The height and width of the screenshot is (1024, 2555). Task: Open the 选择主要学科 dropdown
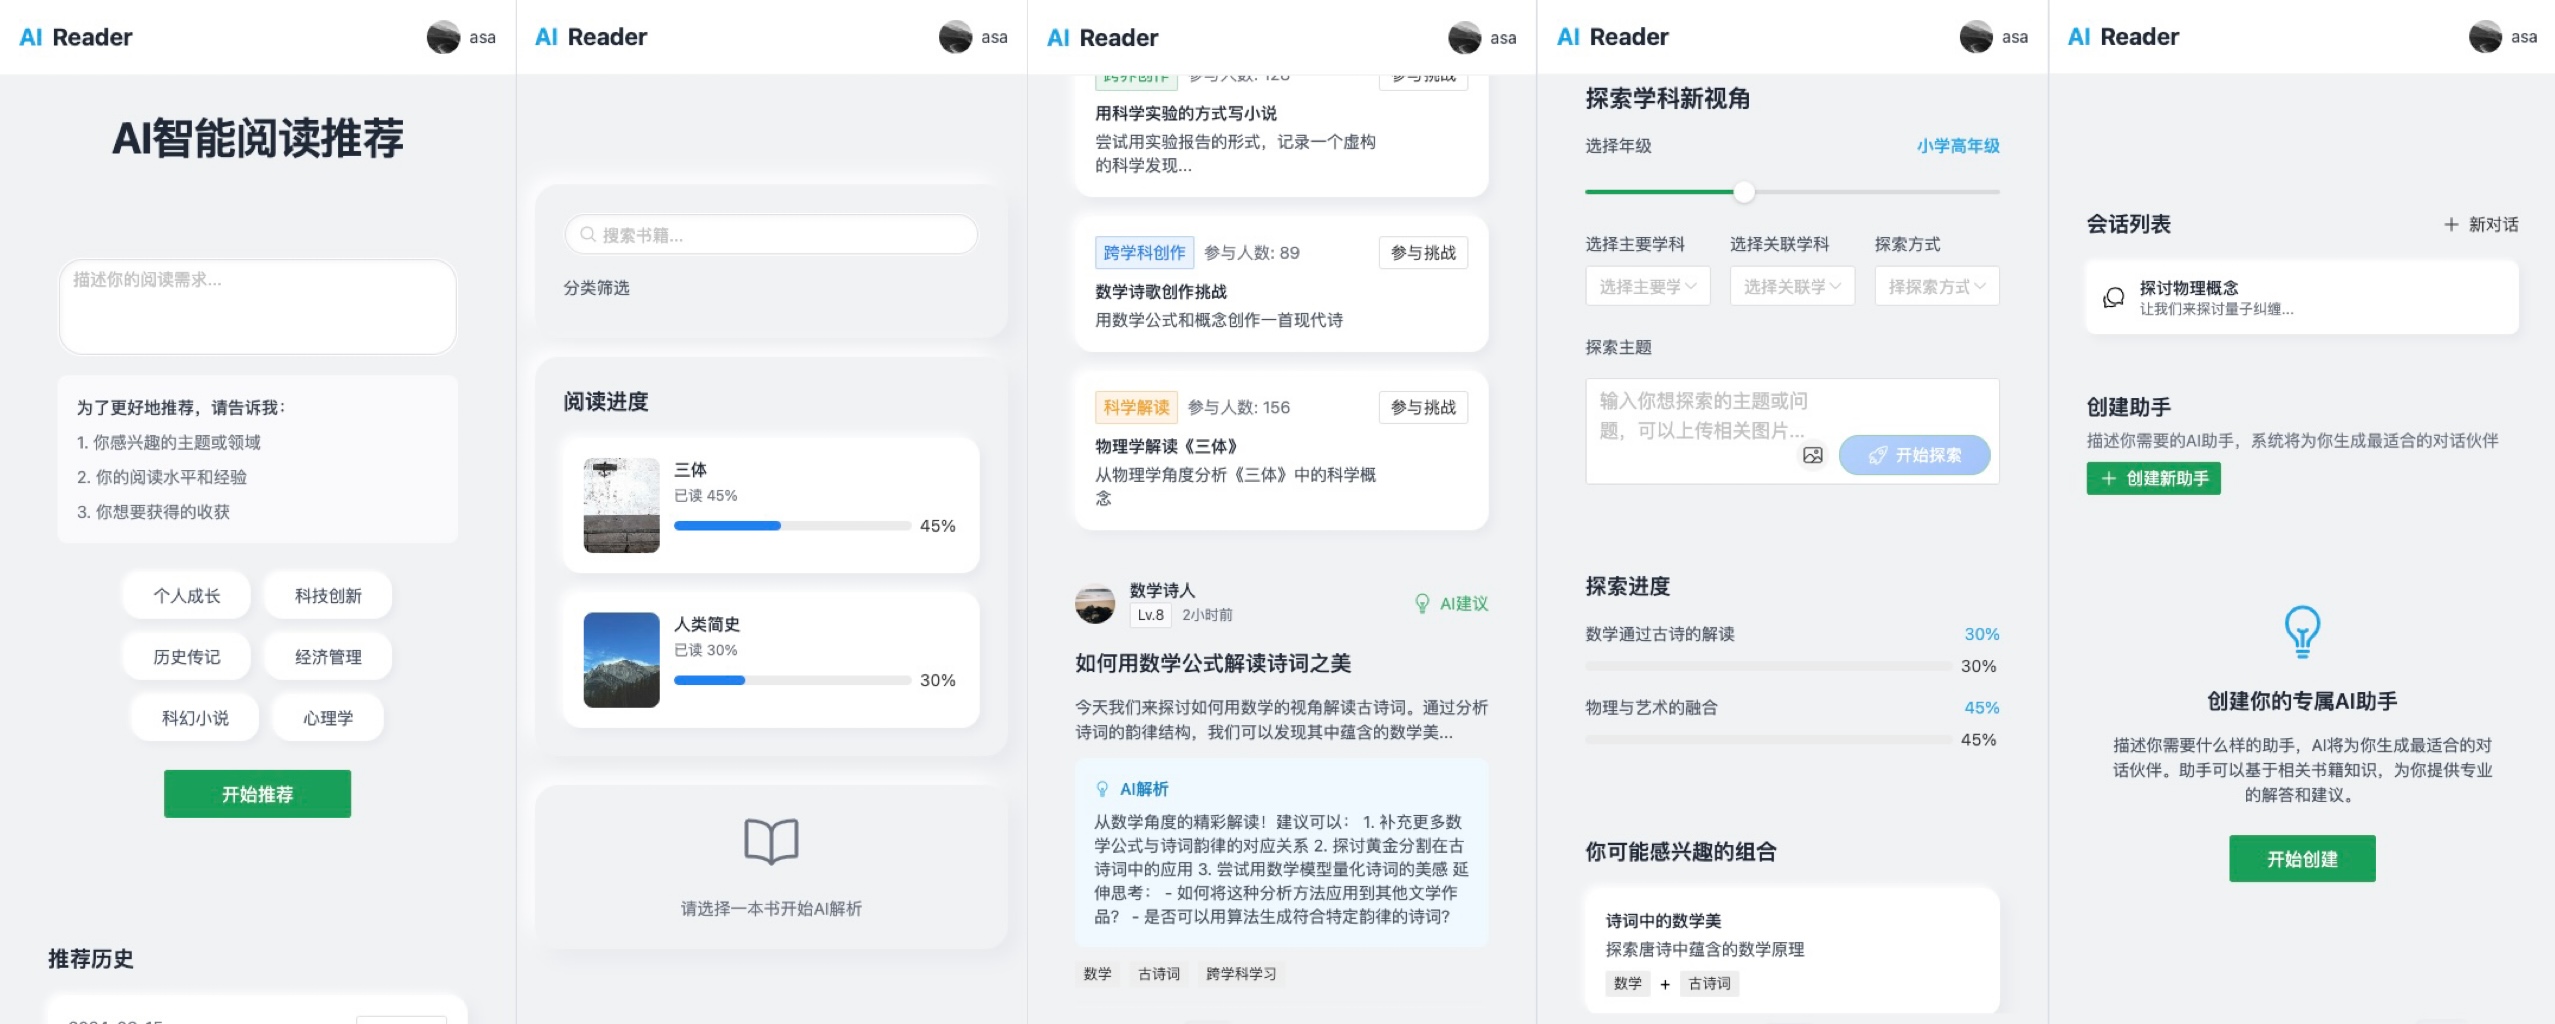click(x=1647, y=287)
